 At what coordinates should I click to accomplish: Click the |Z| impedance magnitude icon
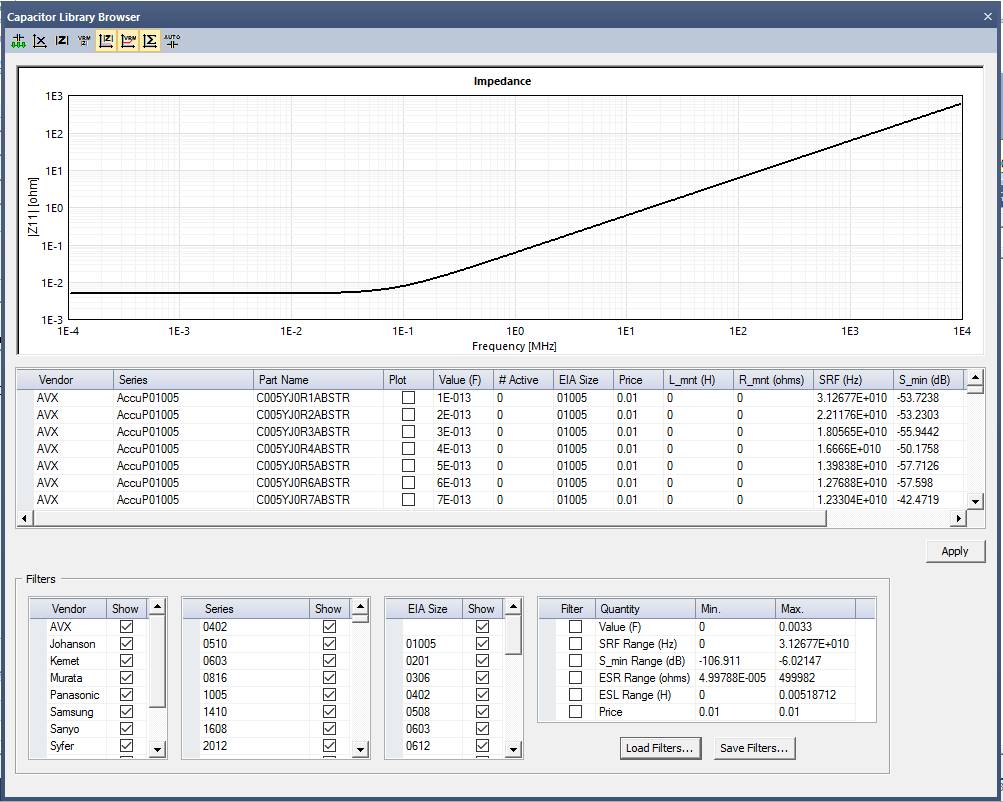point(62,41)
